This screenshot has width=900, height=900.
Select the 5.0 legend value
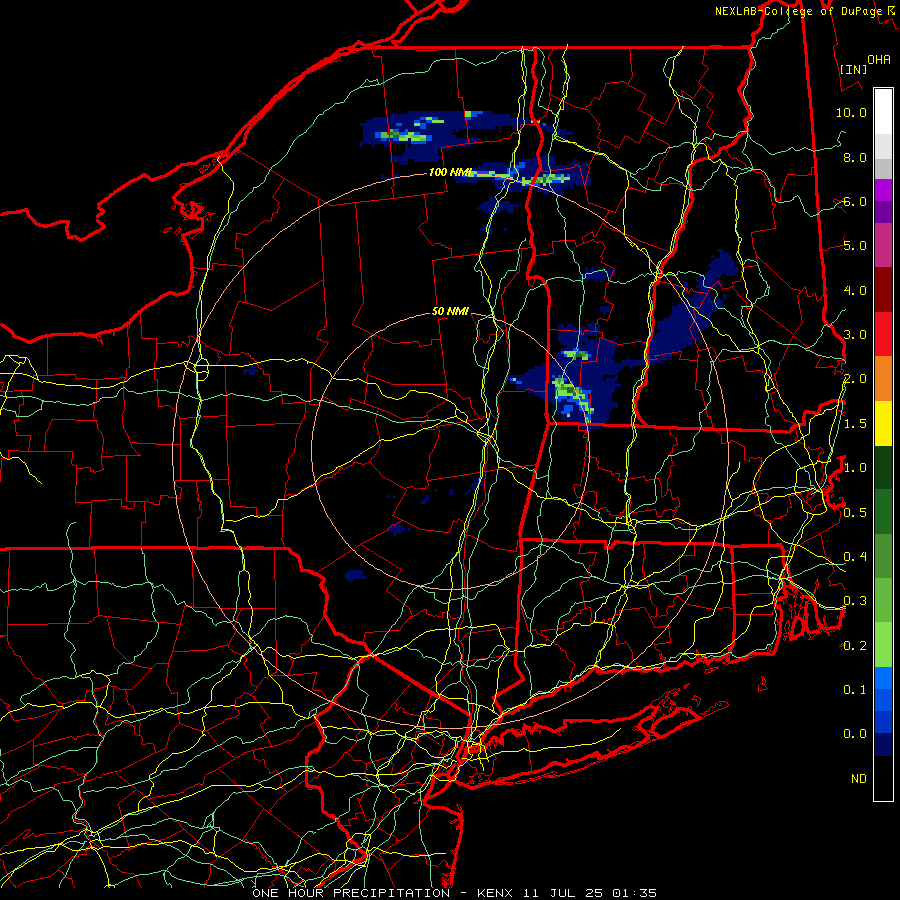coord(855,246)
